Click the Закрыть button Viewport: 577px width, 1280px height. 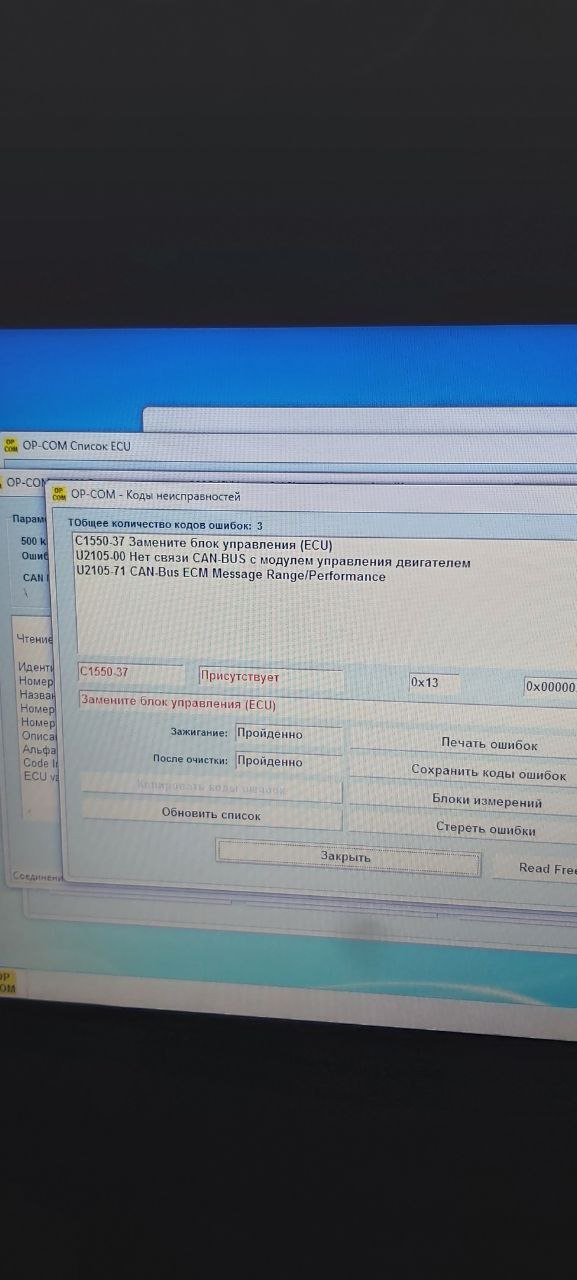coord(346,857)
